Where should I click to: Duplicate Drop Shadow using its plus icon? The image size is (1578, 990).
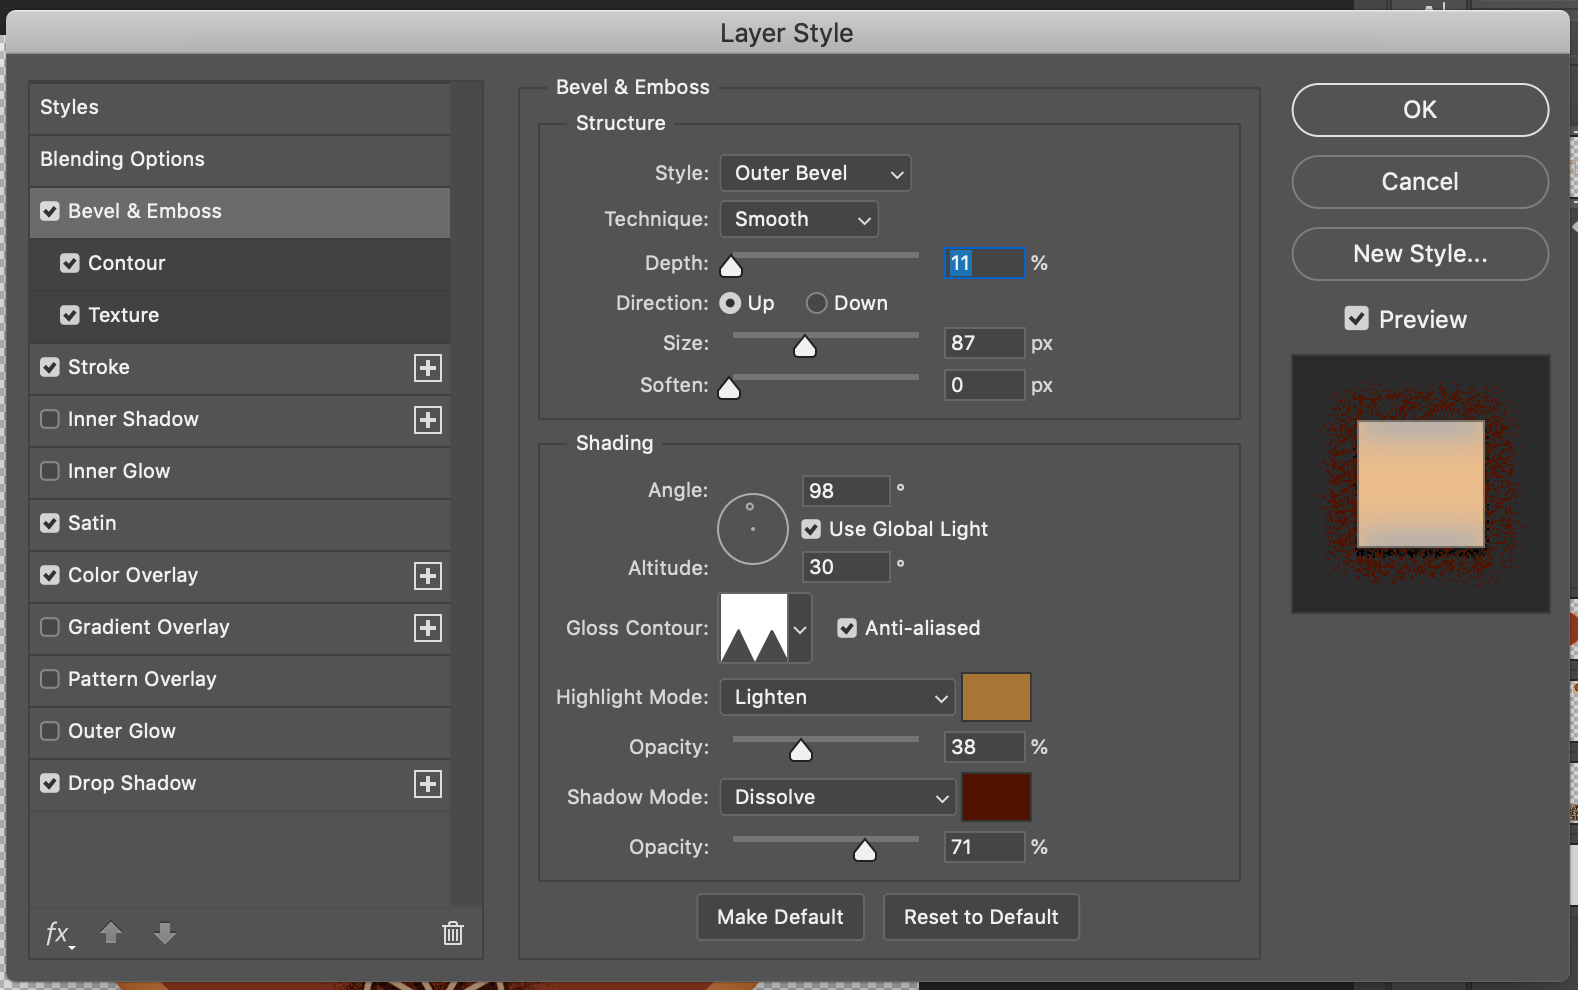[428, 784]
